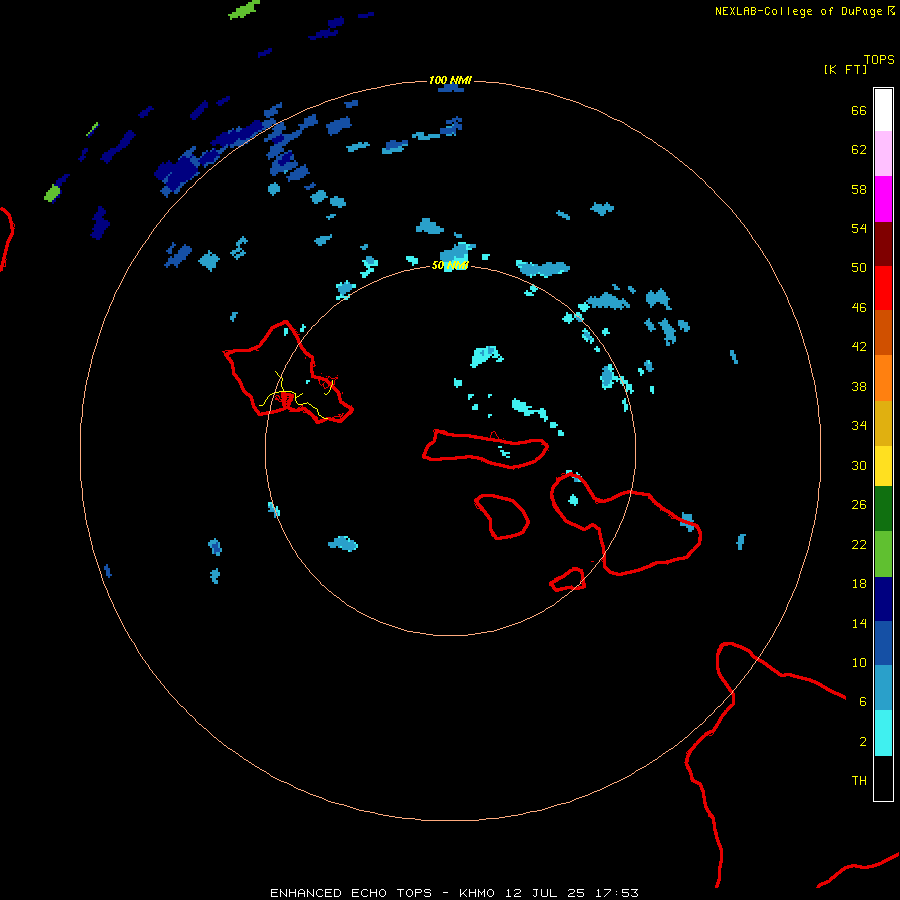Pick the bright red legend swatch
Viewport: 900px width, 900px height.
(883, 288)
